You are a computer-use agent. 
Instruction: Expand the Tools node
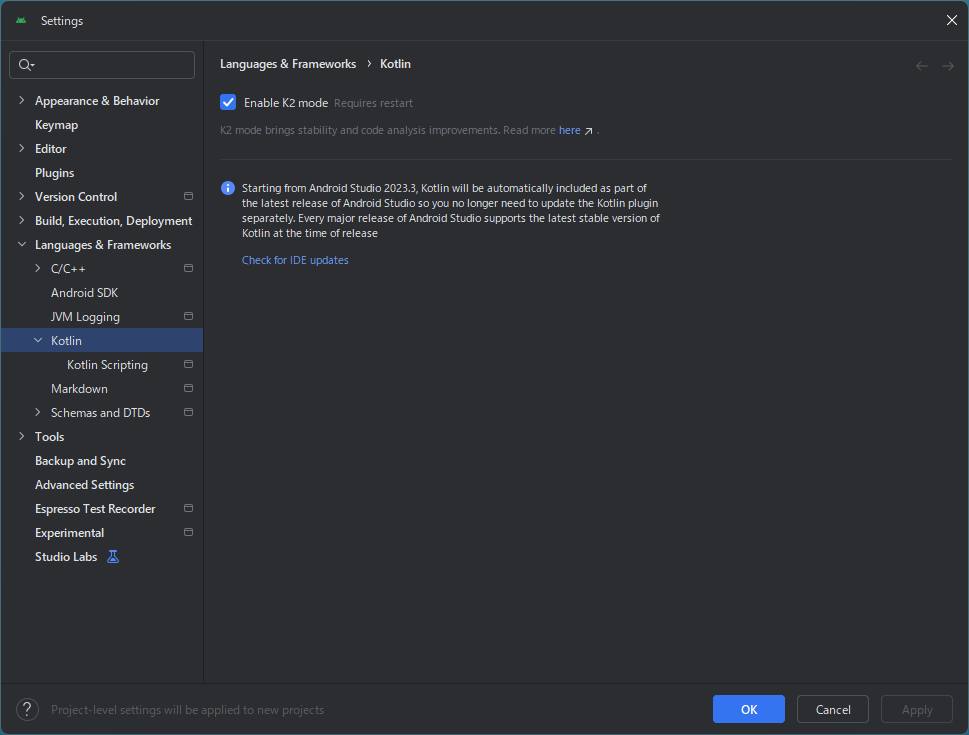[22, 436]
